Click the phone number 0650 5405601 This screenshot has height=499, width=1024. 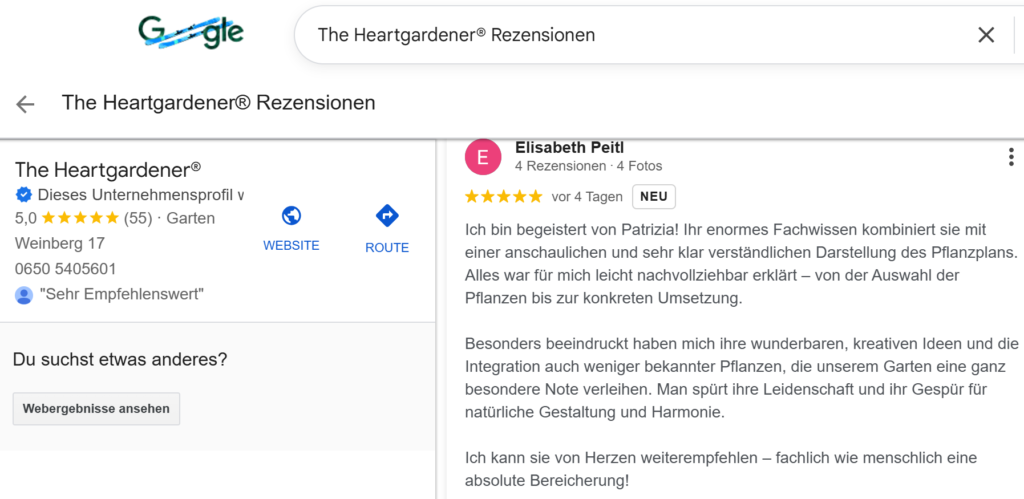coord(65,268)
